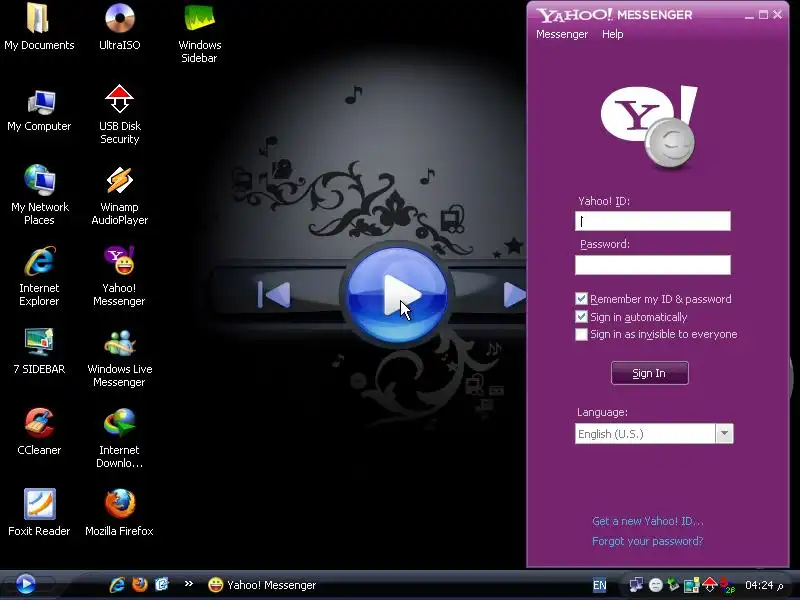Open the EN language bar indicator
The image size is (800, 600).
(x=599, y=585)
